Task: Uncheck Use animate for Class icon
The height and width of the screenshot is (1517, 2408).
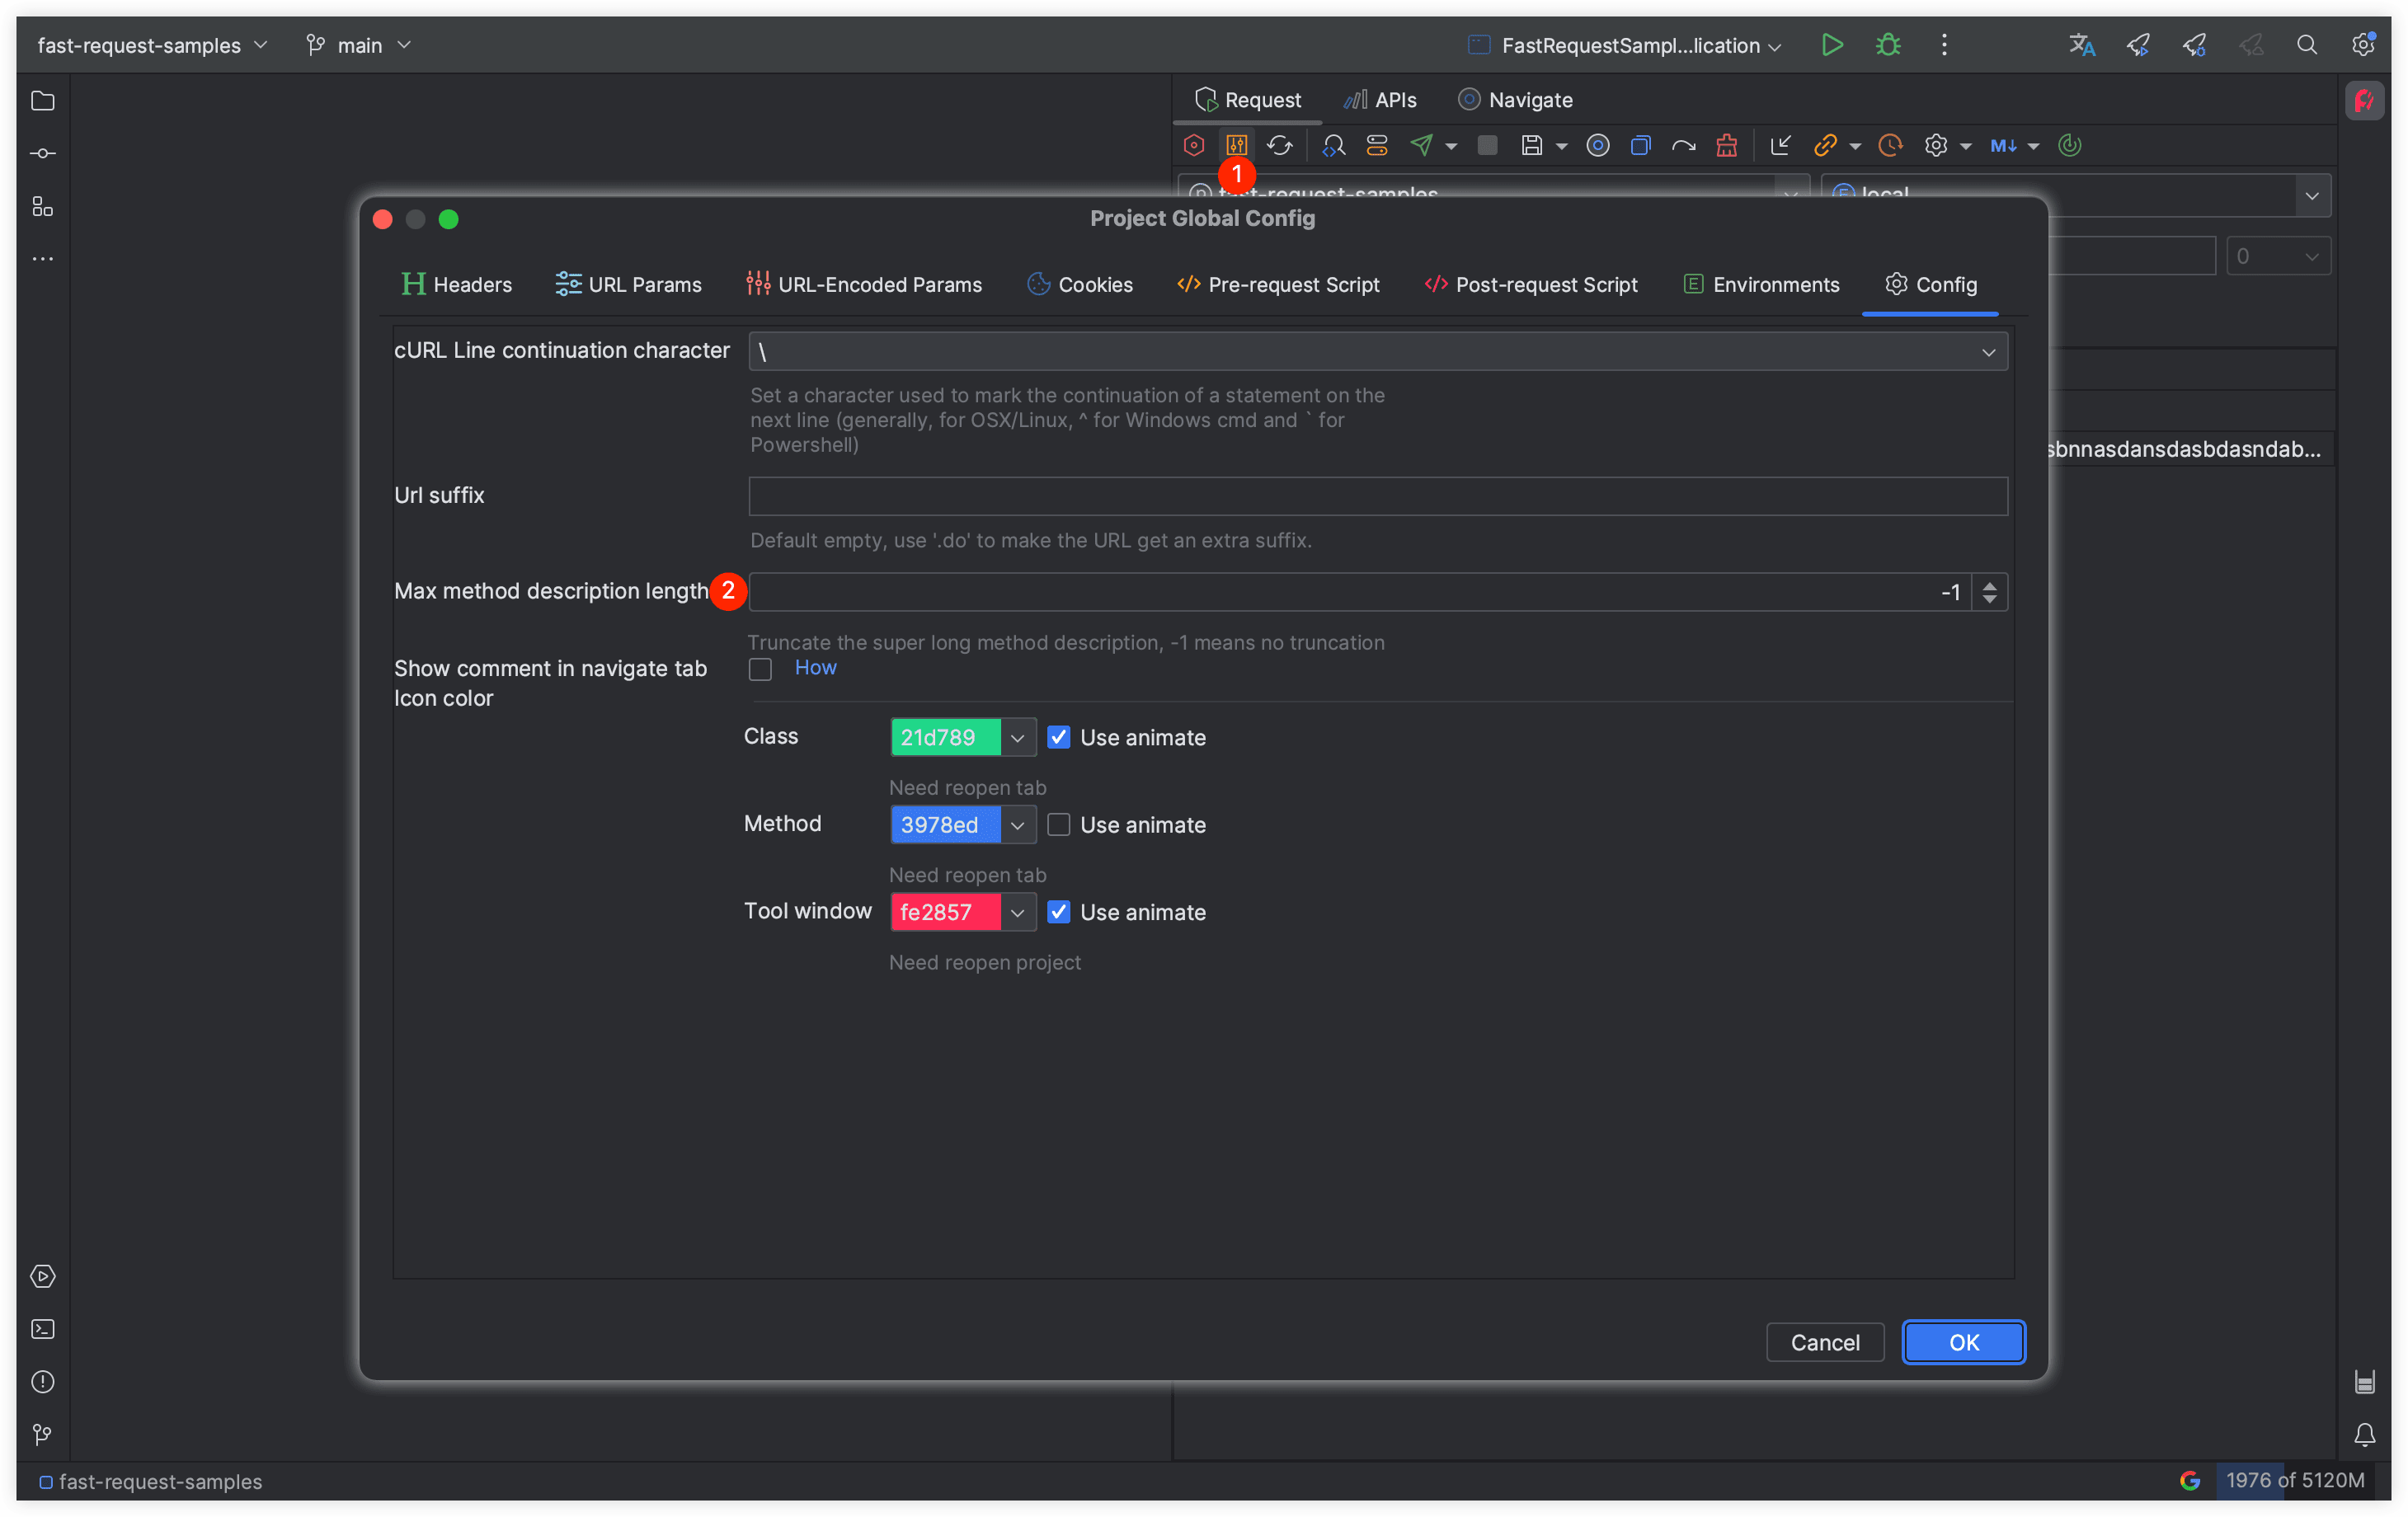Action: click(1058, 738)
